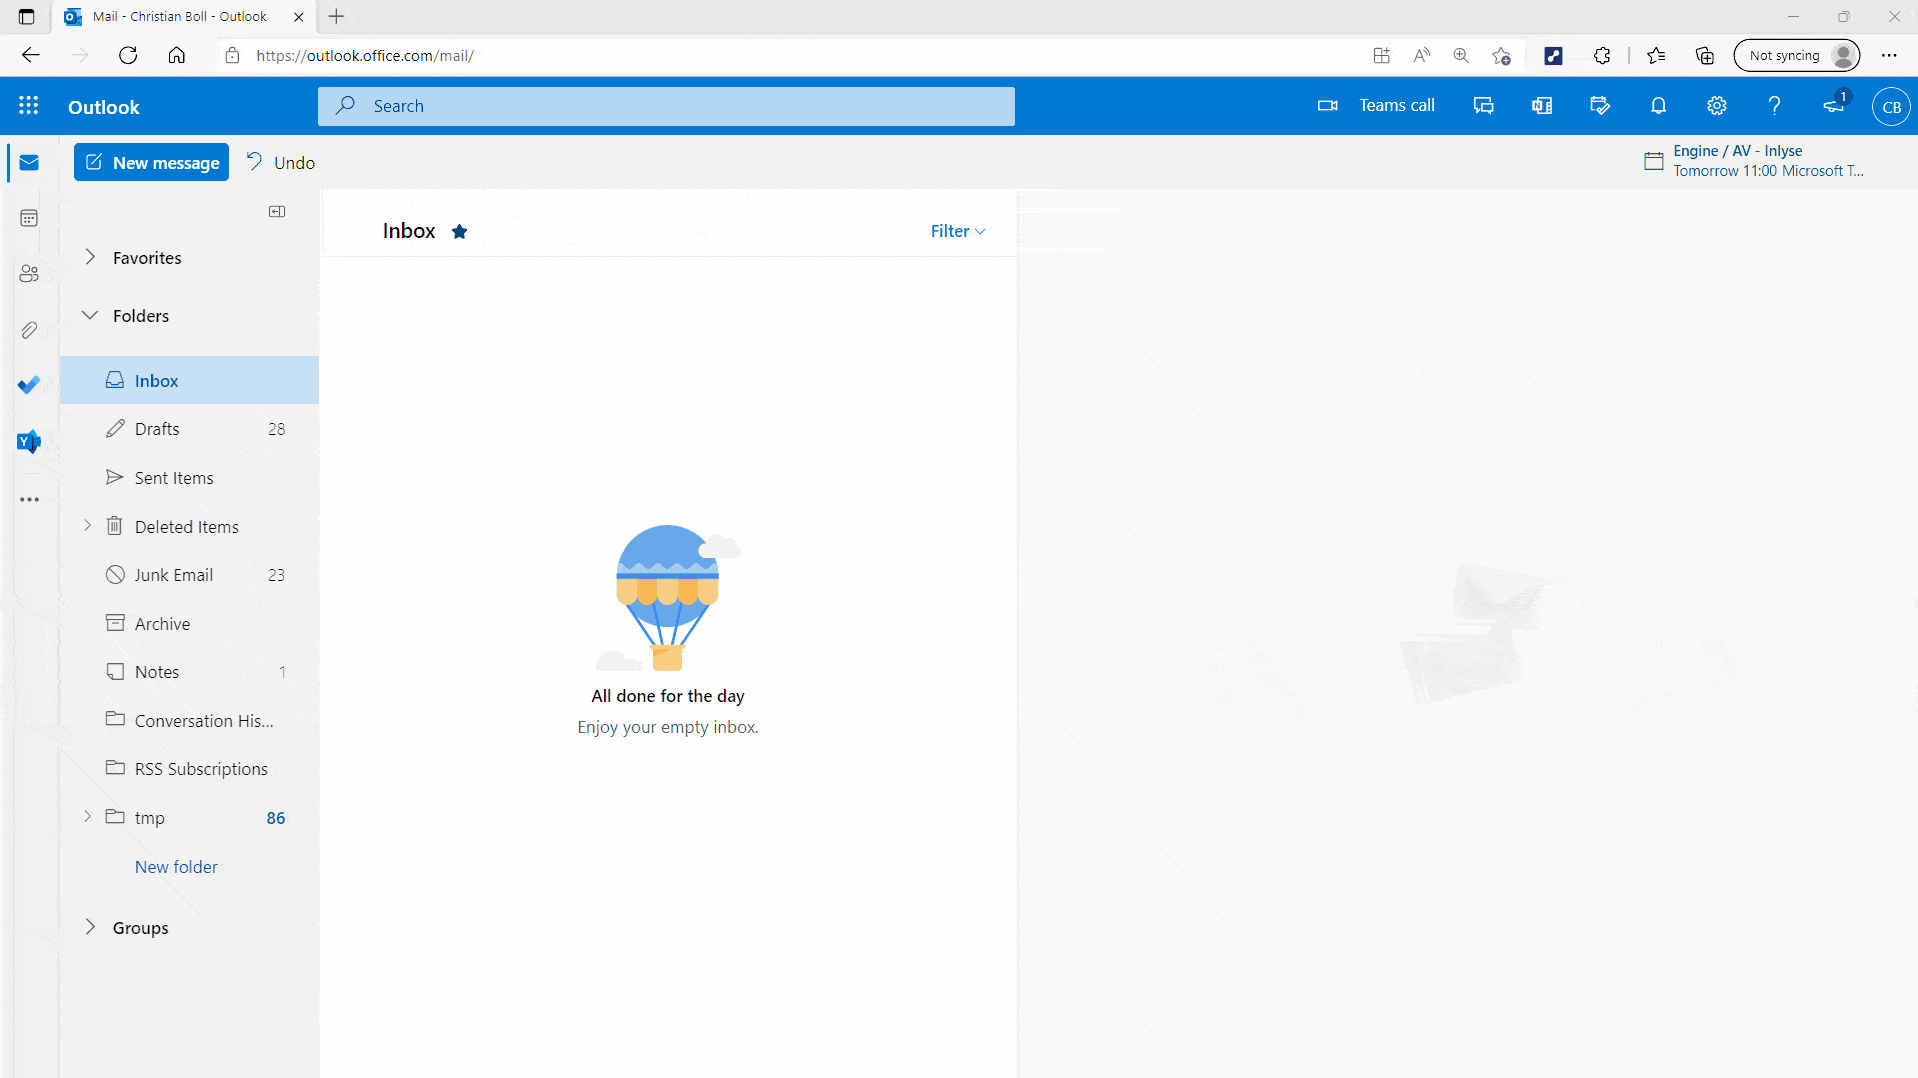This screenshot has height=1078, width=1918.
Task: Open Mail module in left rail
Action: click(x=29, y=163)
